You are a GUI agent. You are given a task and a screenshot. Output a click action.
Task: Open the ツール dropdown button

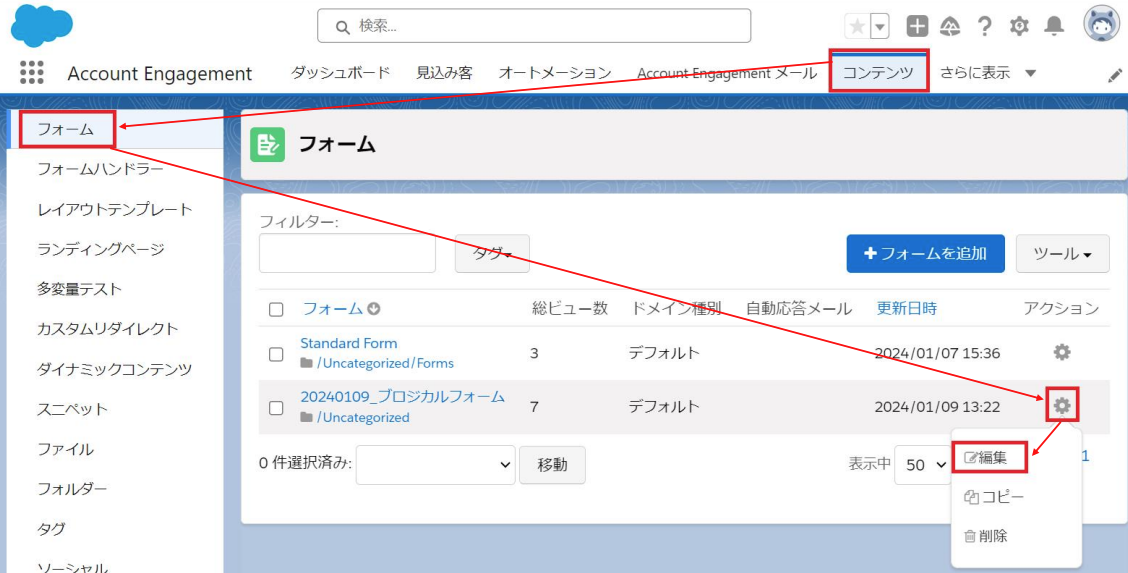click(x=1063, y=253)
